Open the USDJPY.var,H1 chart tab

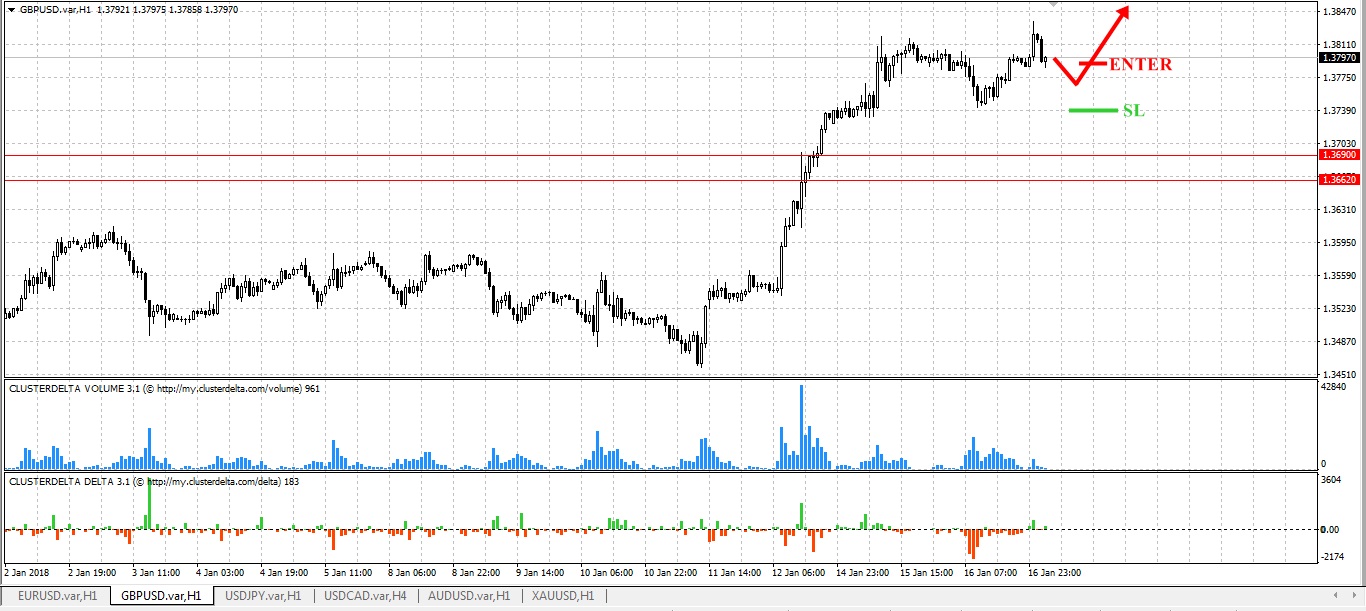tap(263, 596)
